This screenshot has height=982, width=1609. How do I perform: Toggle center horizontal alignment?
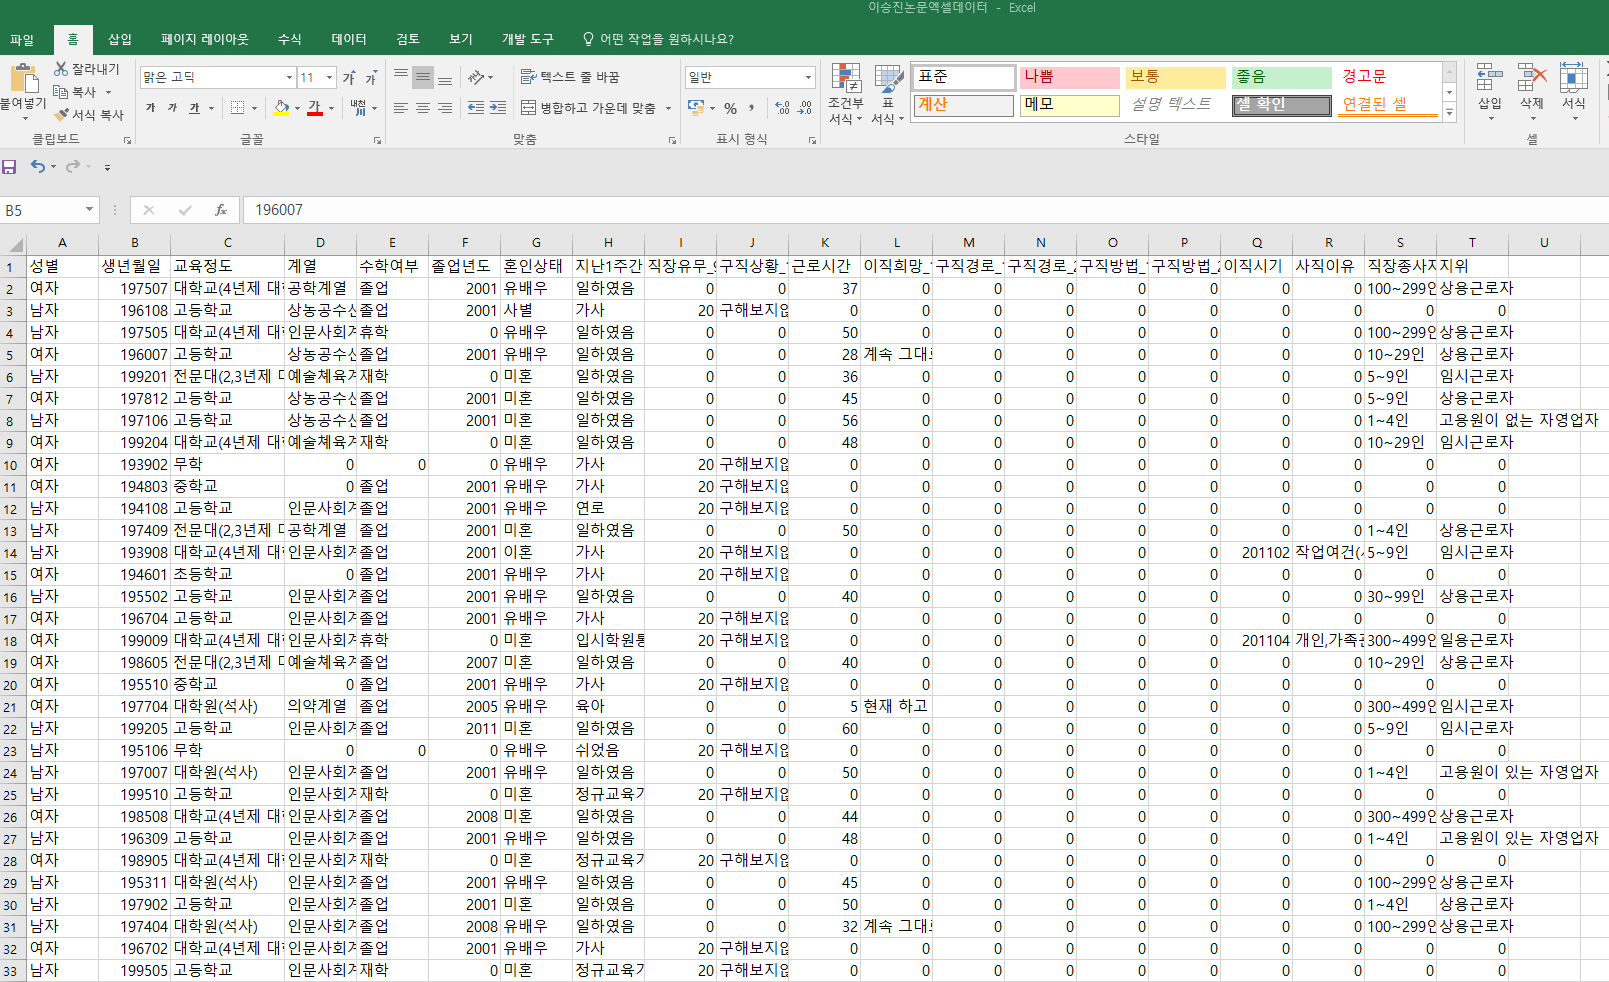click(423, 108)
